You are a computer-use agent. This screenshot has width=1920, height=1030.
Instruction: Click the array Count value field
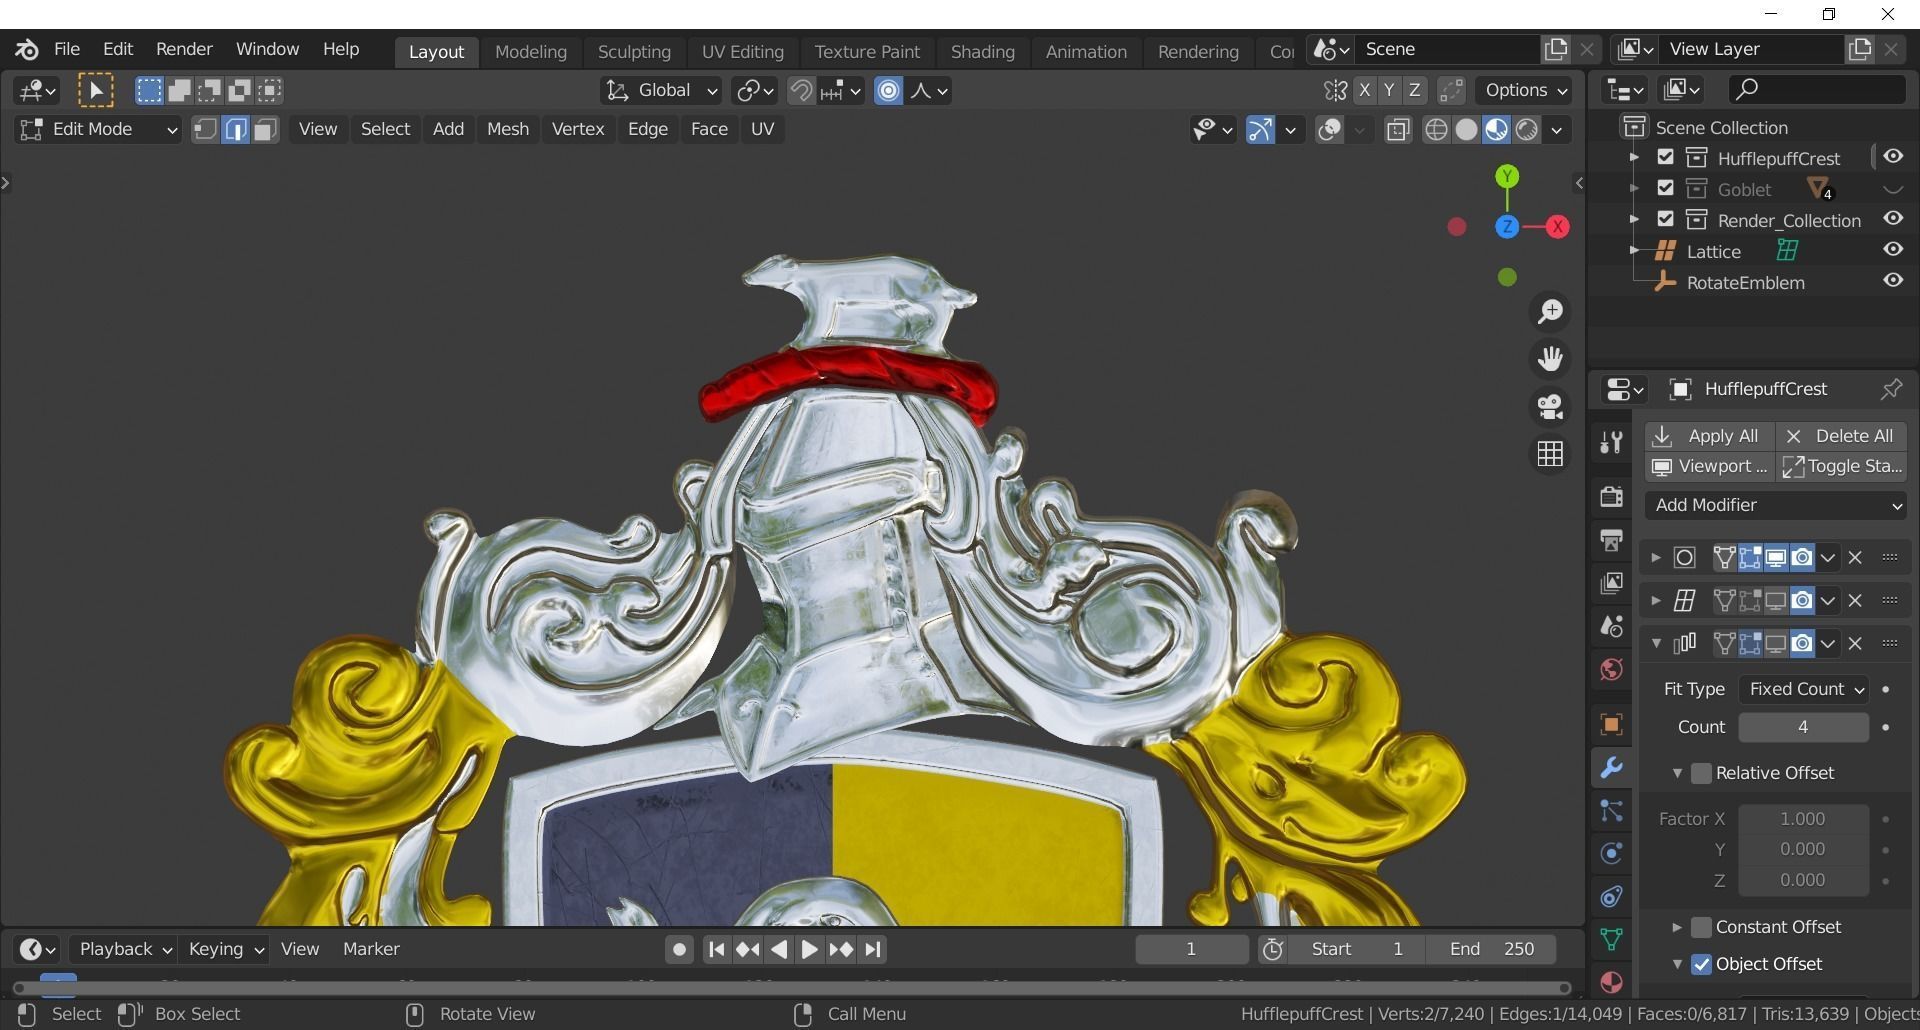click(x=1804, y=727)
